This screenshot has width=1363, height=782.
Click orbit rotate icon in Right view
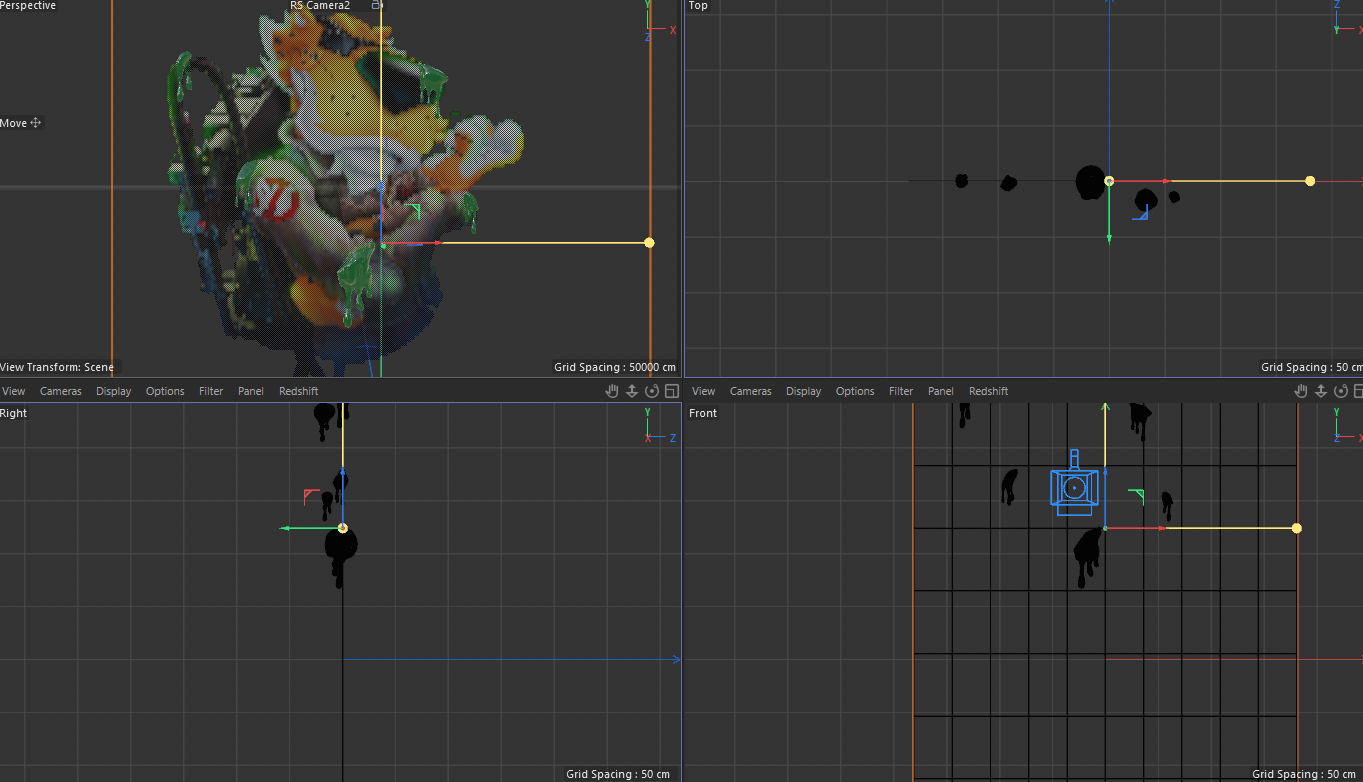coord(652,391)
